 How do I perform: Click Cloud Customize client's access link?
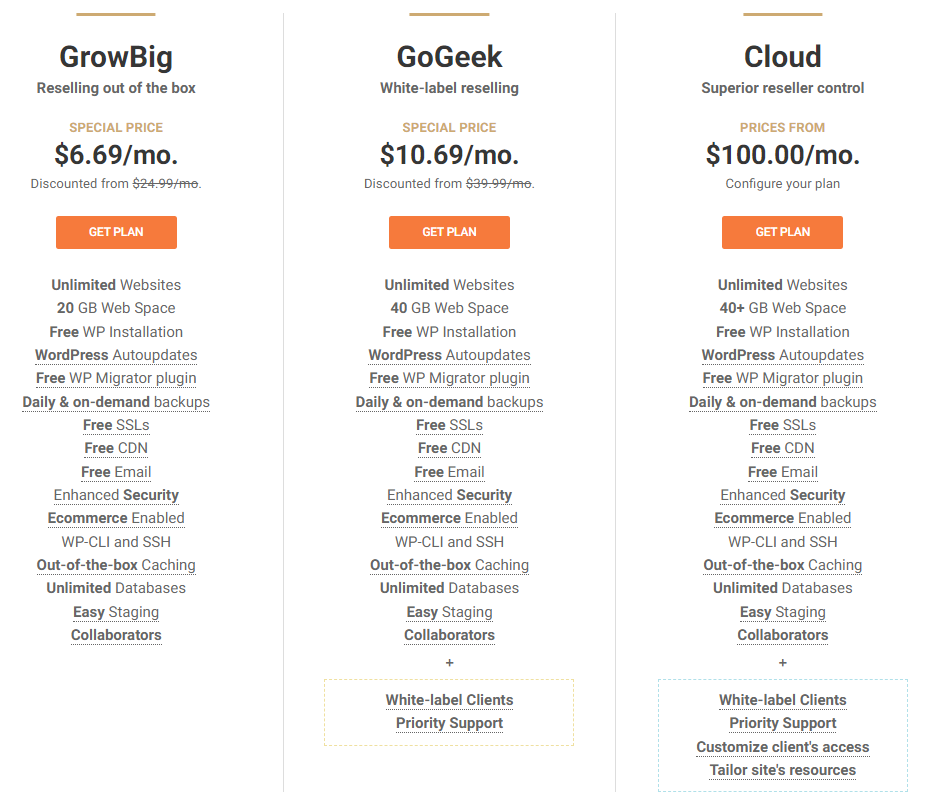pos(782,747)
